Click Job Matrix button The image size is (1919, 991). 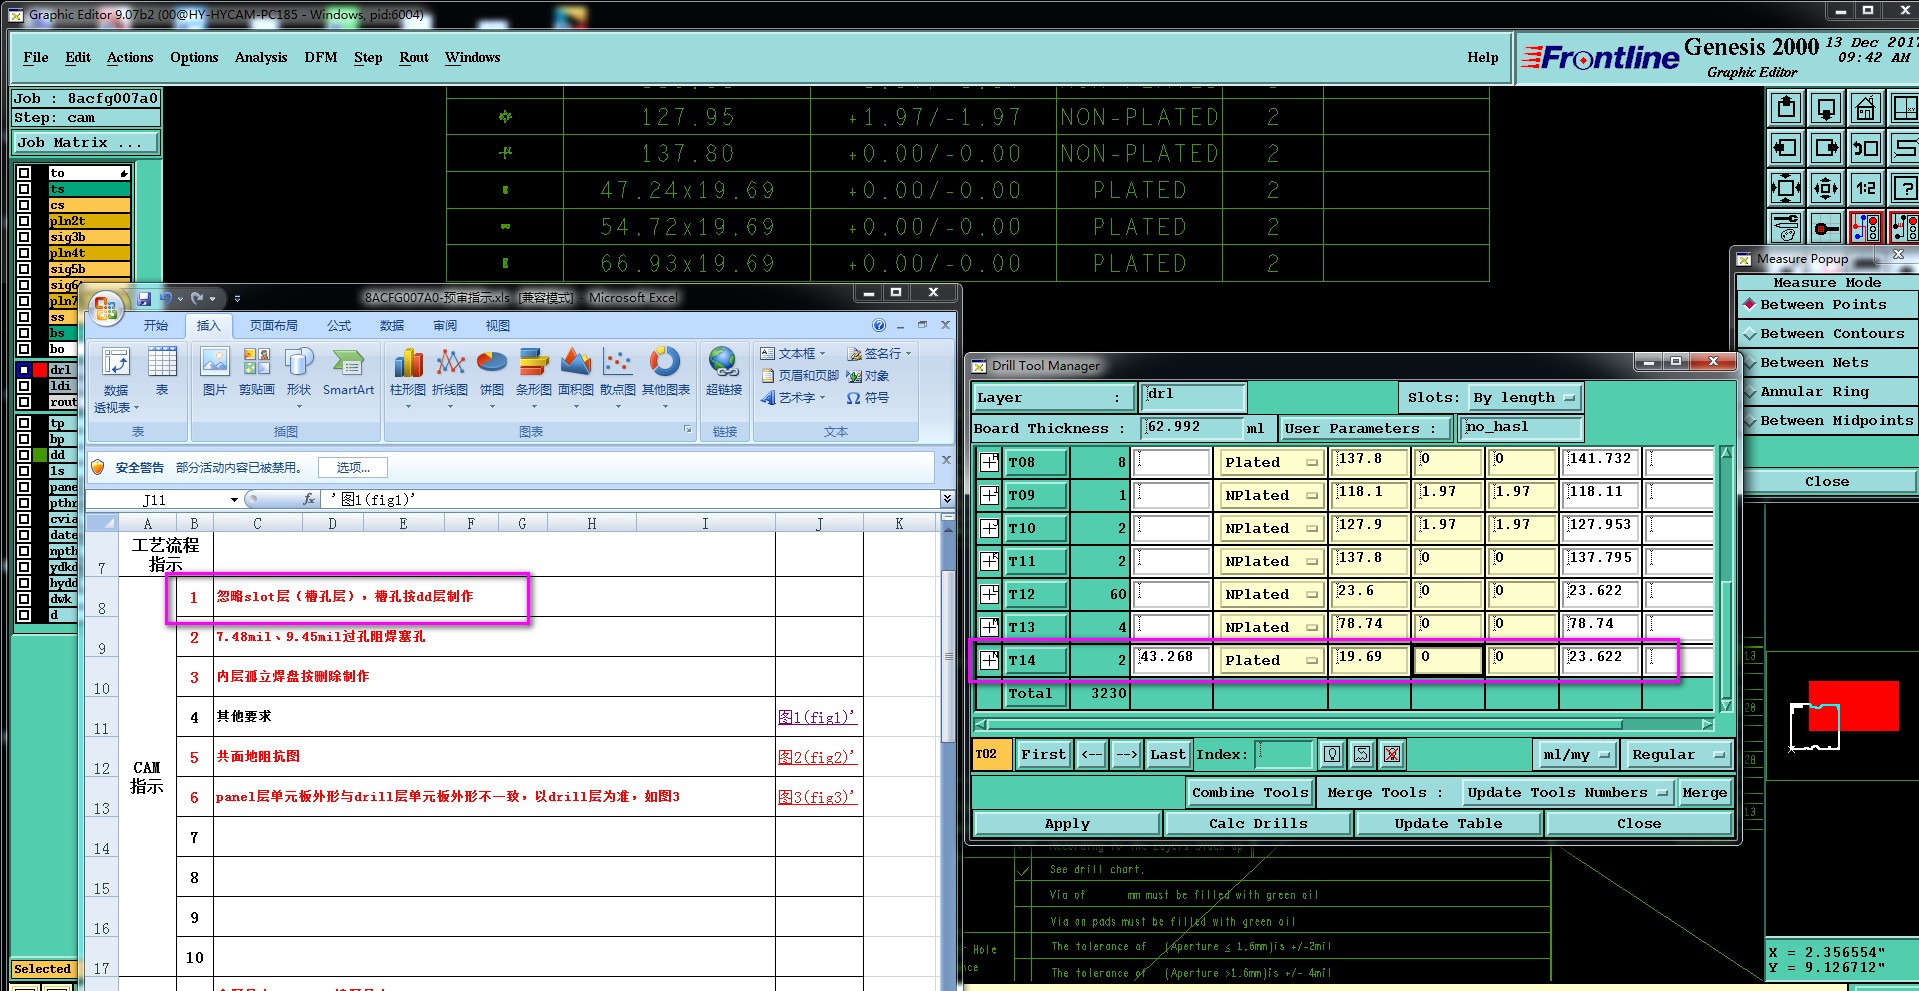click(86, 143)
